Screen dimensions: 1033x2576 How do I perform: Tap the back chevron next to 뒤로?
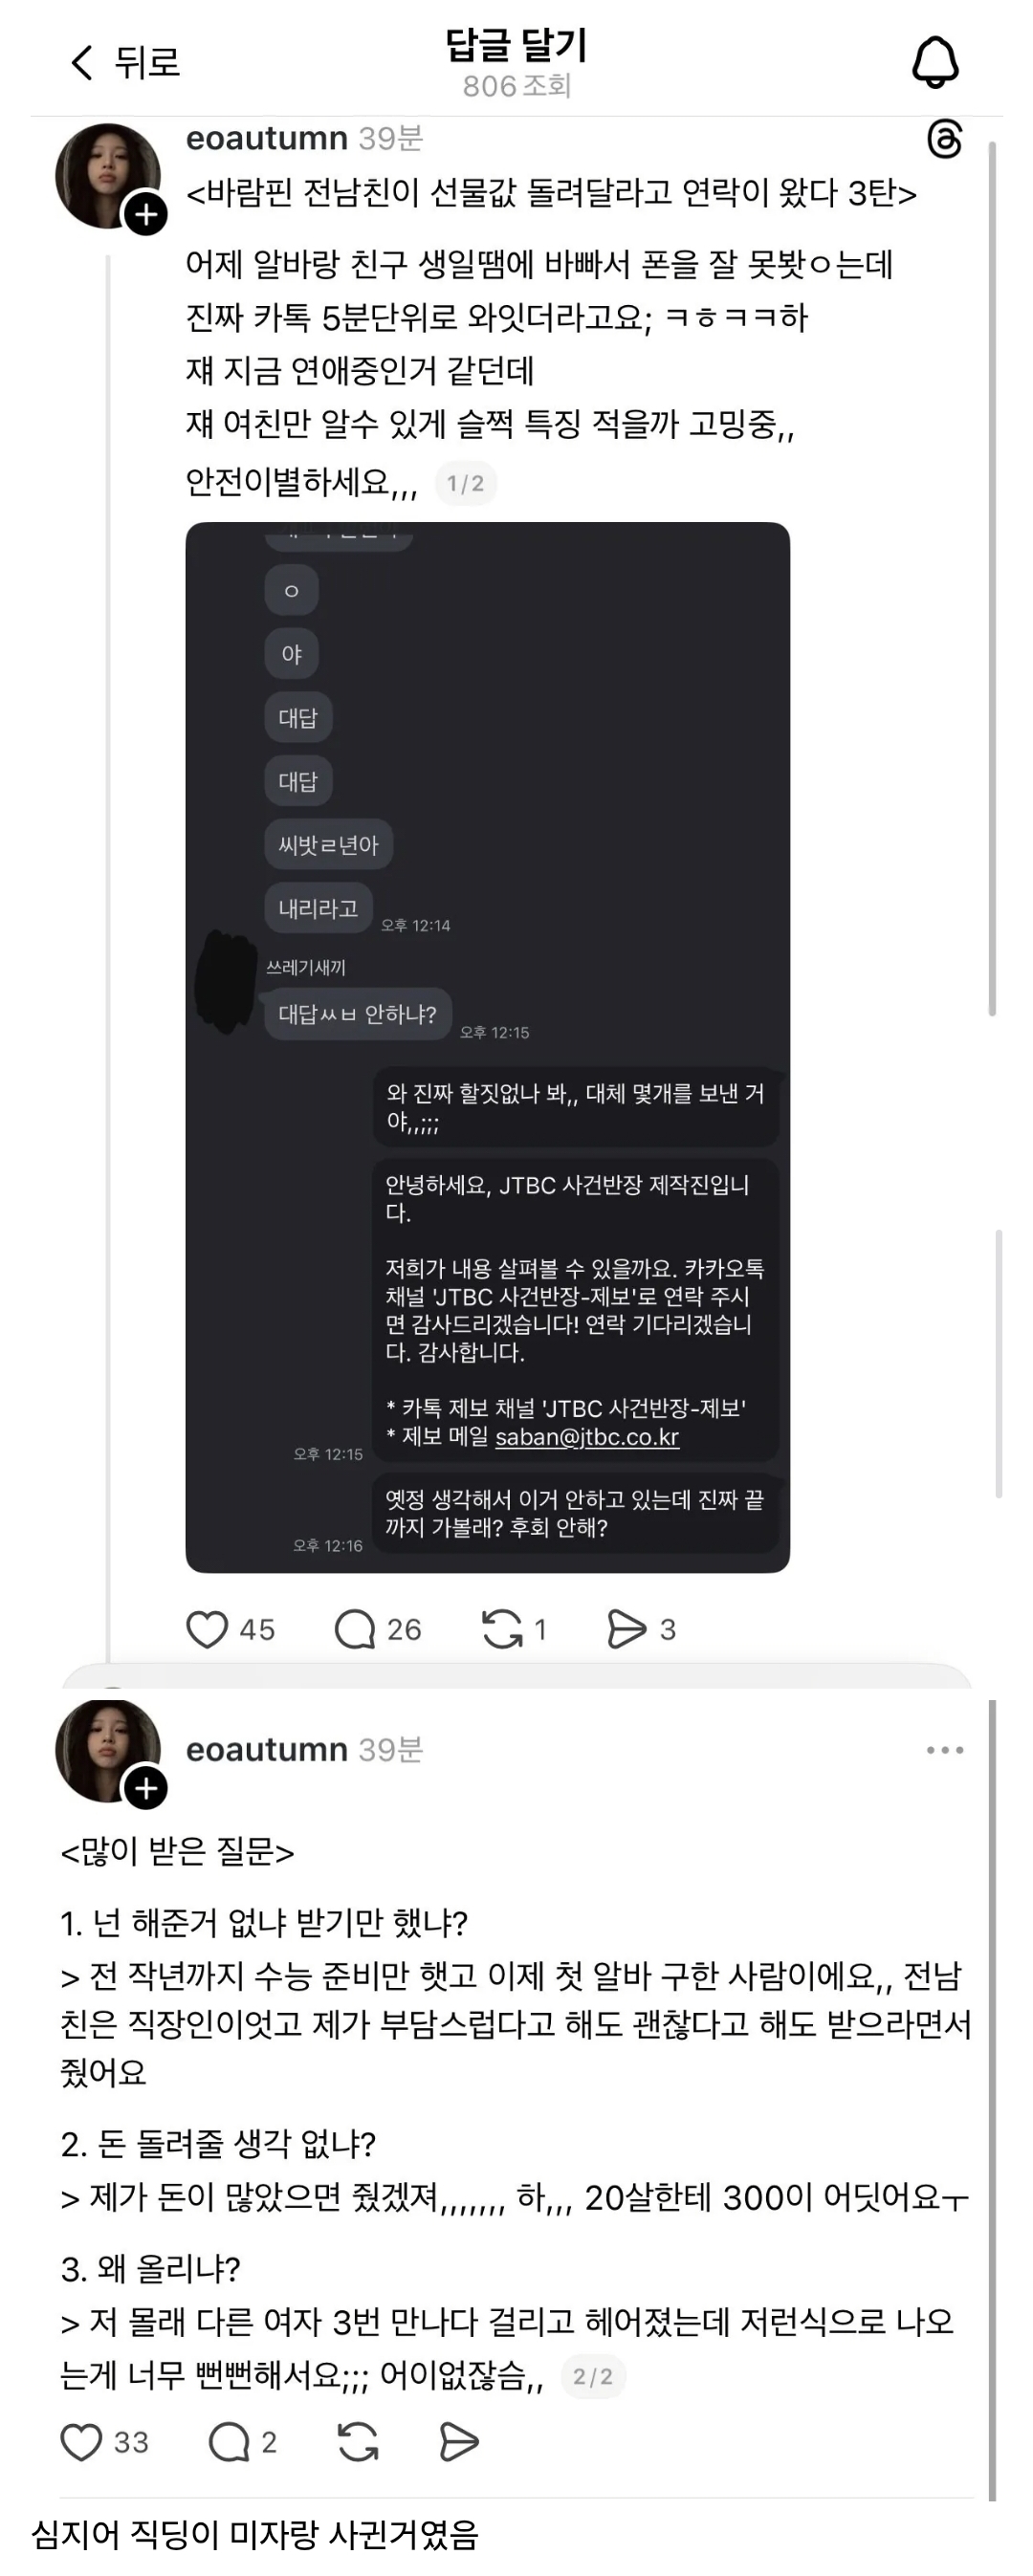pyautogui.click(x=82, y=62)
